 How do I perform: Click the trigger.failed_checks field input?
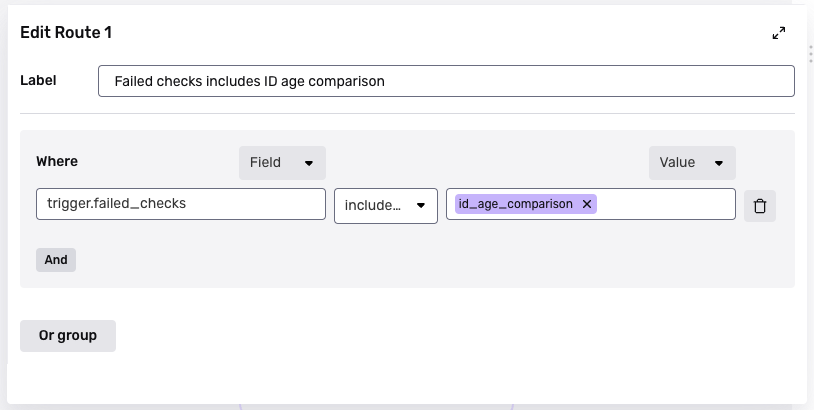(x=181, y=204)
